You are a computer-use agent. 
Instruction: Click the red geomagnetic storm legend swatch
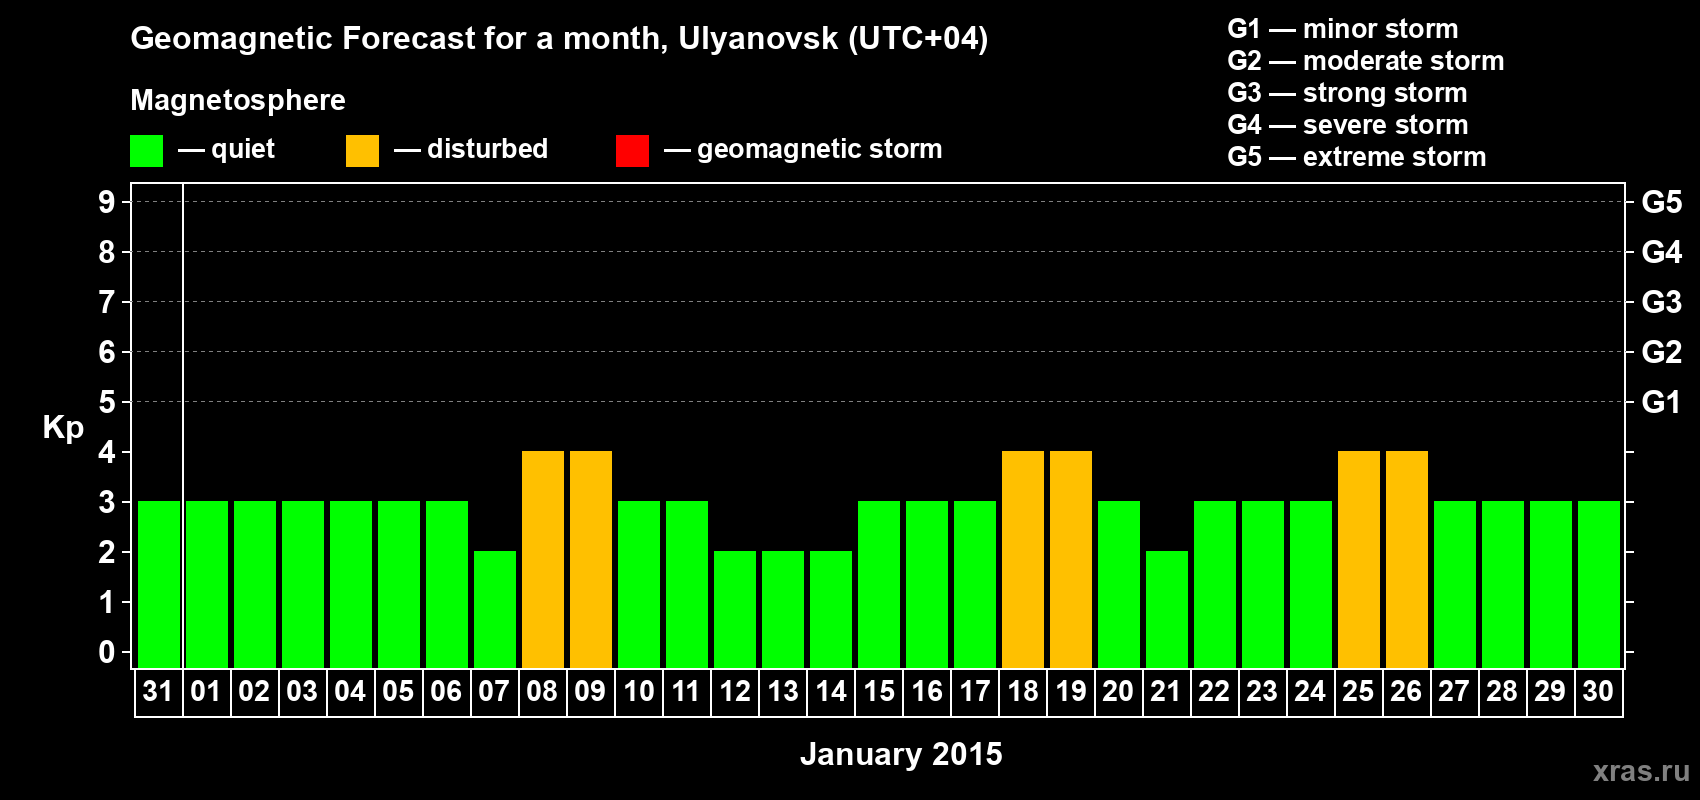[x=632, y=151]
